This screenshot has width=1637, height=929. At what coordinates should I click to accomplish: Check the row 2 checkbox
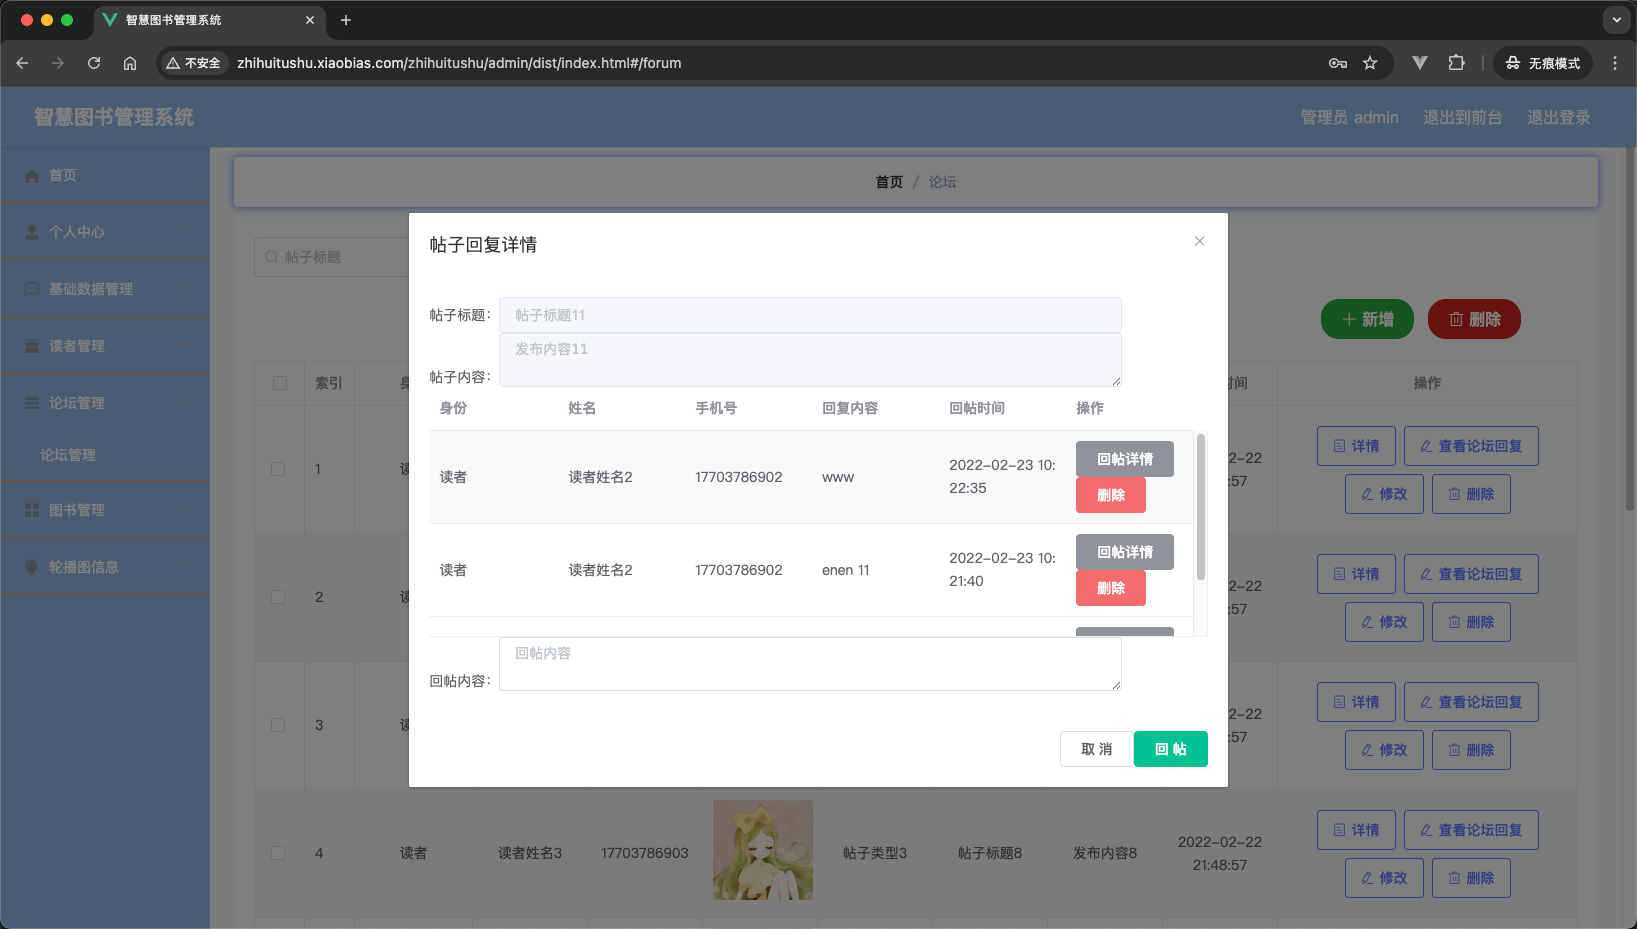[x=278, y=597]
